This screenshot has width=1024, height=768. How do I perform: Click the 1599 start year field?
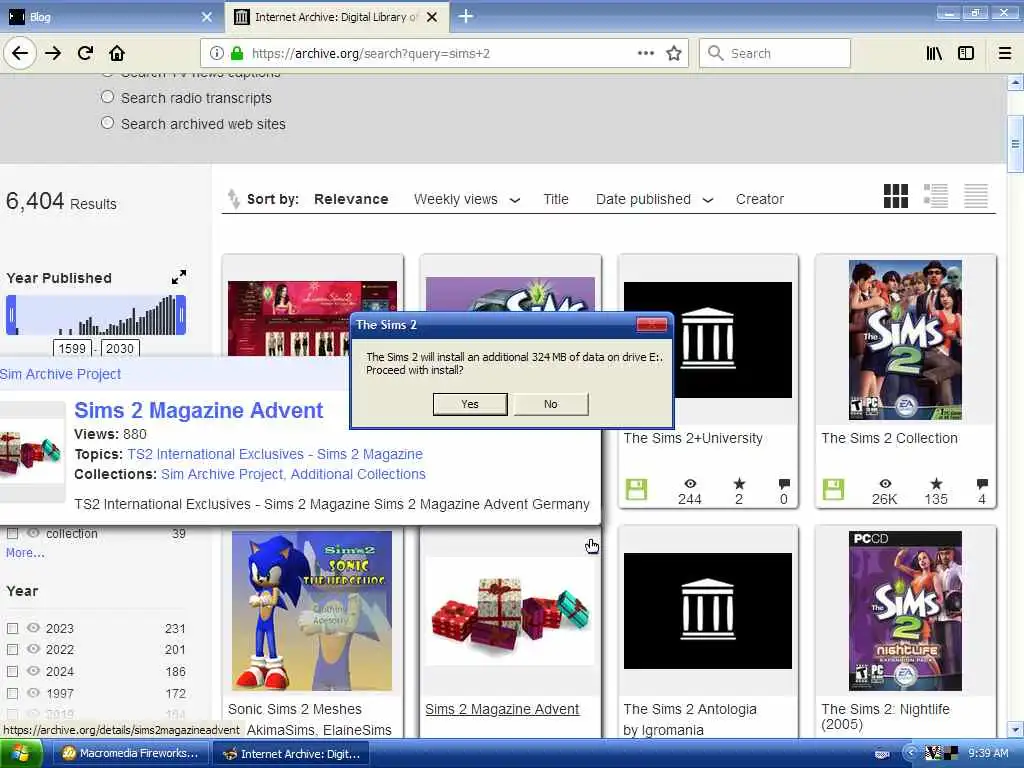[72, 349]
